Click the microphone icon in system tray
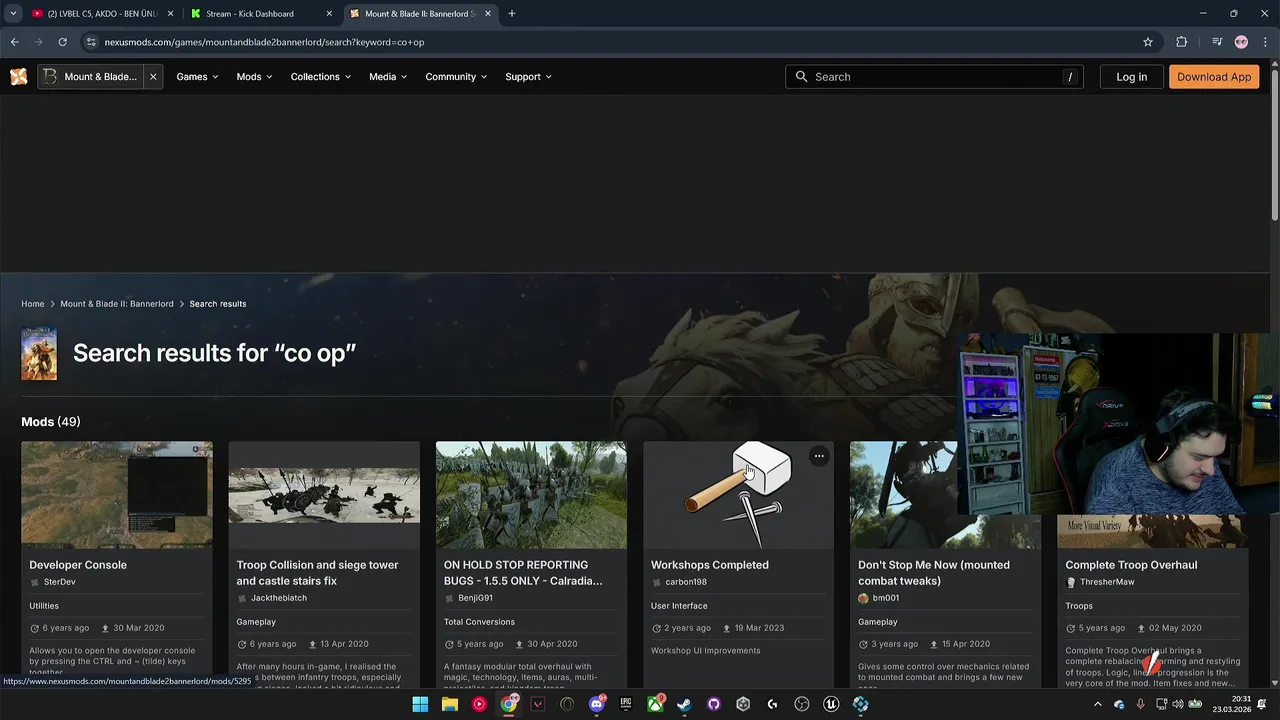Viewport: 1280px width, 720px height. pos(1140,704)
